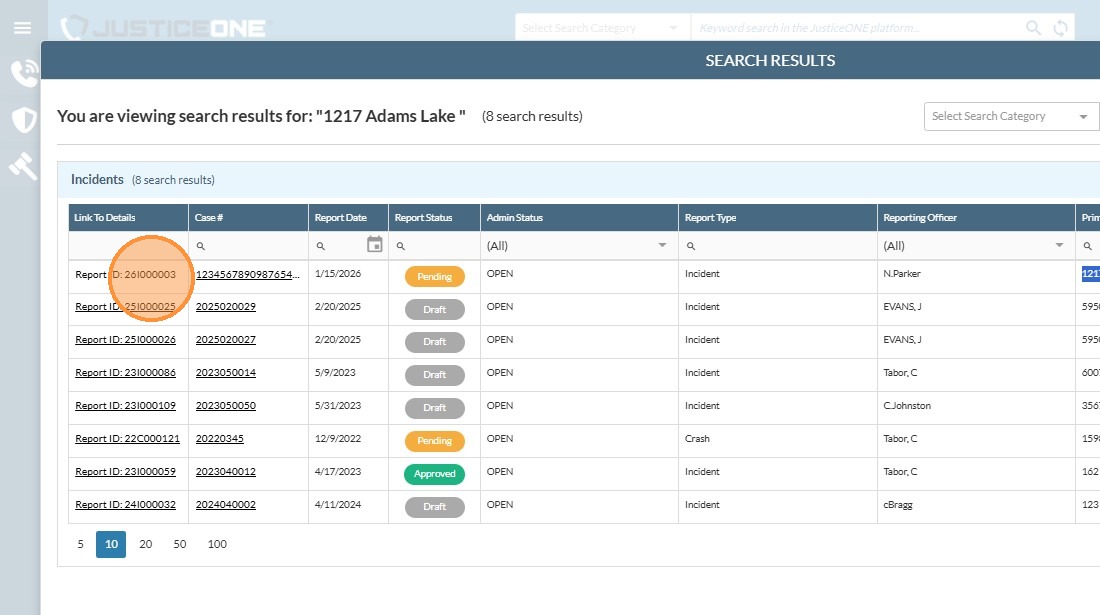Set page size to 20
This screenshot has height=615, width=1100.
pyautogui.click(x=146, y=544)
